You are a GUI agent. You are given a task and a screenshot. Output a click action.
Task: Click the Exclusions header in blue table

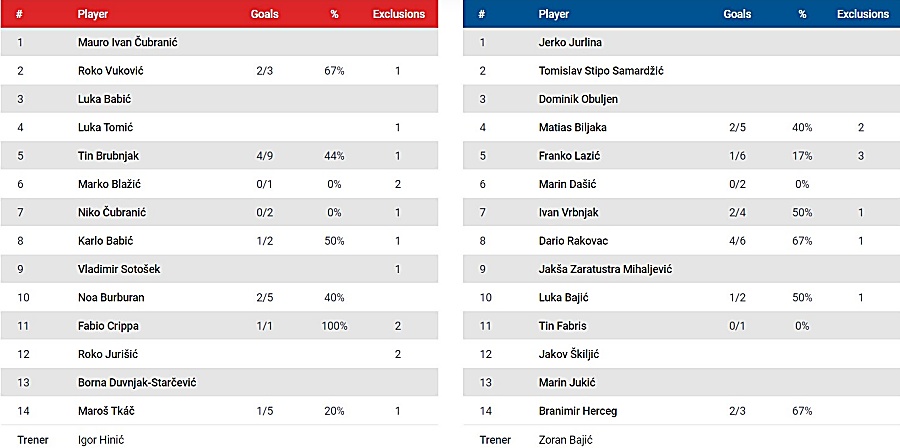click(863, 14)
